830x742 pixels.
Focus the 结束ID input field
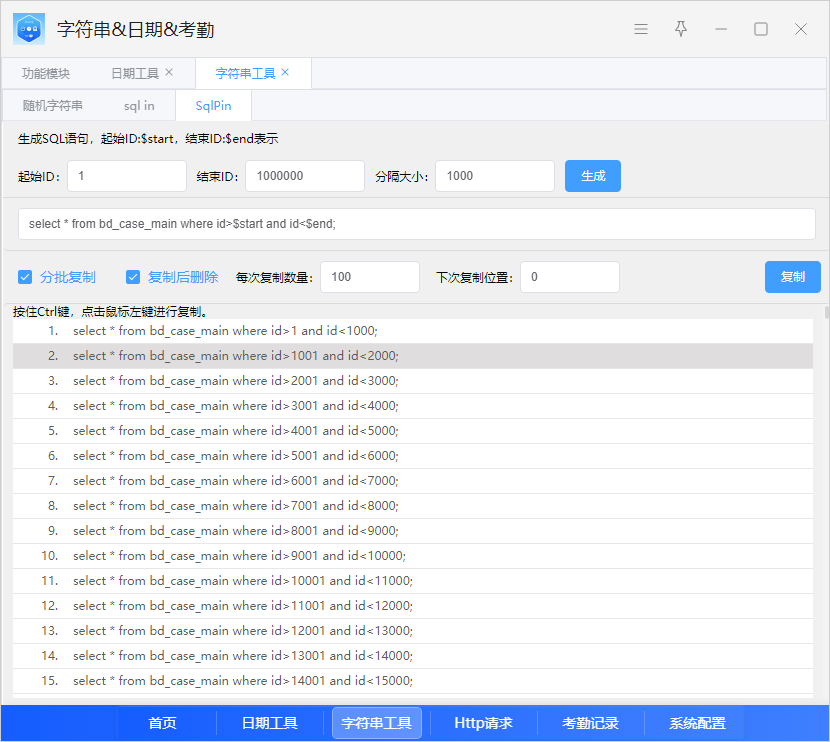[305, 176]
